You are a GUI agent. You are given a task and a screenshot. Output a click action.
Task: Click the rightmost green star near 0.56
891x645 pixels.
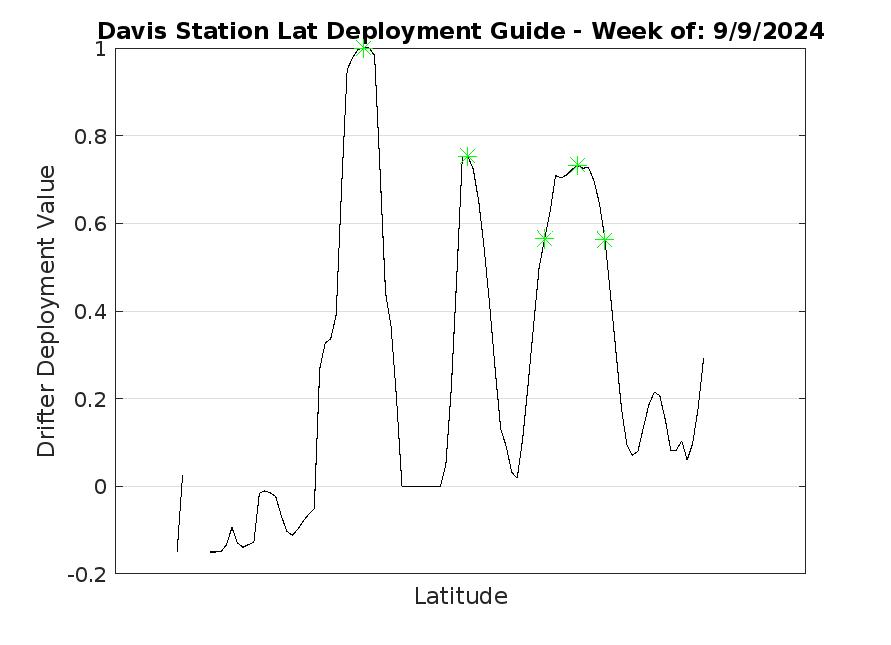605,240
